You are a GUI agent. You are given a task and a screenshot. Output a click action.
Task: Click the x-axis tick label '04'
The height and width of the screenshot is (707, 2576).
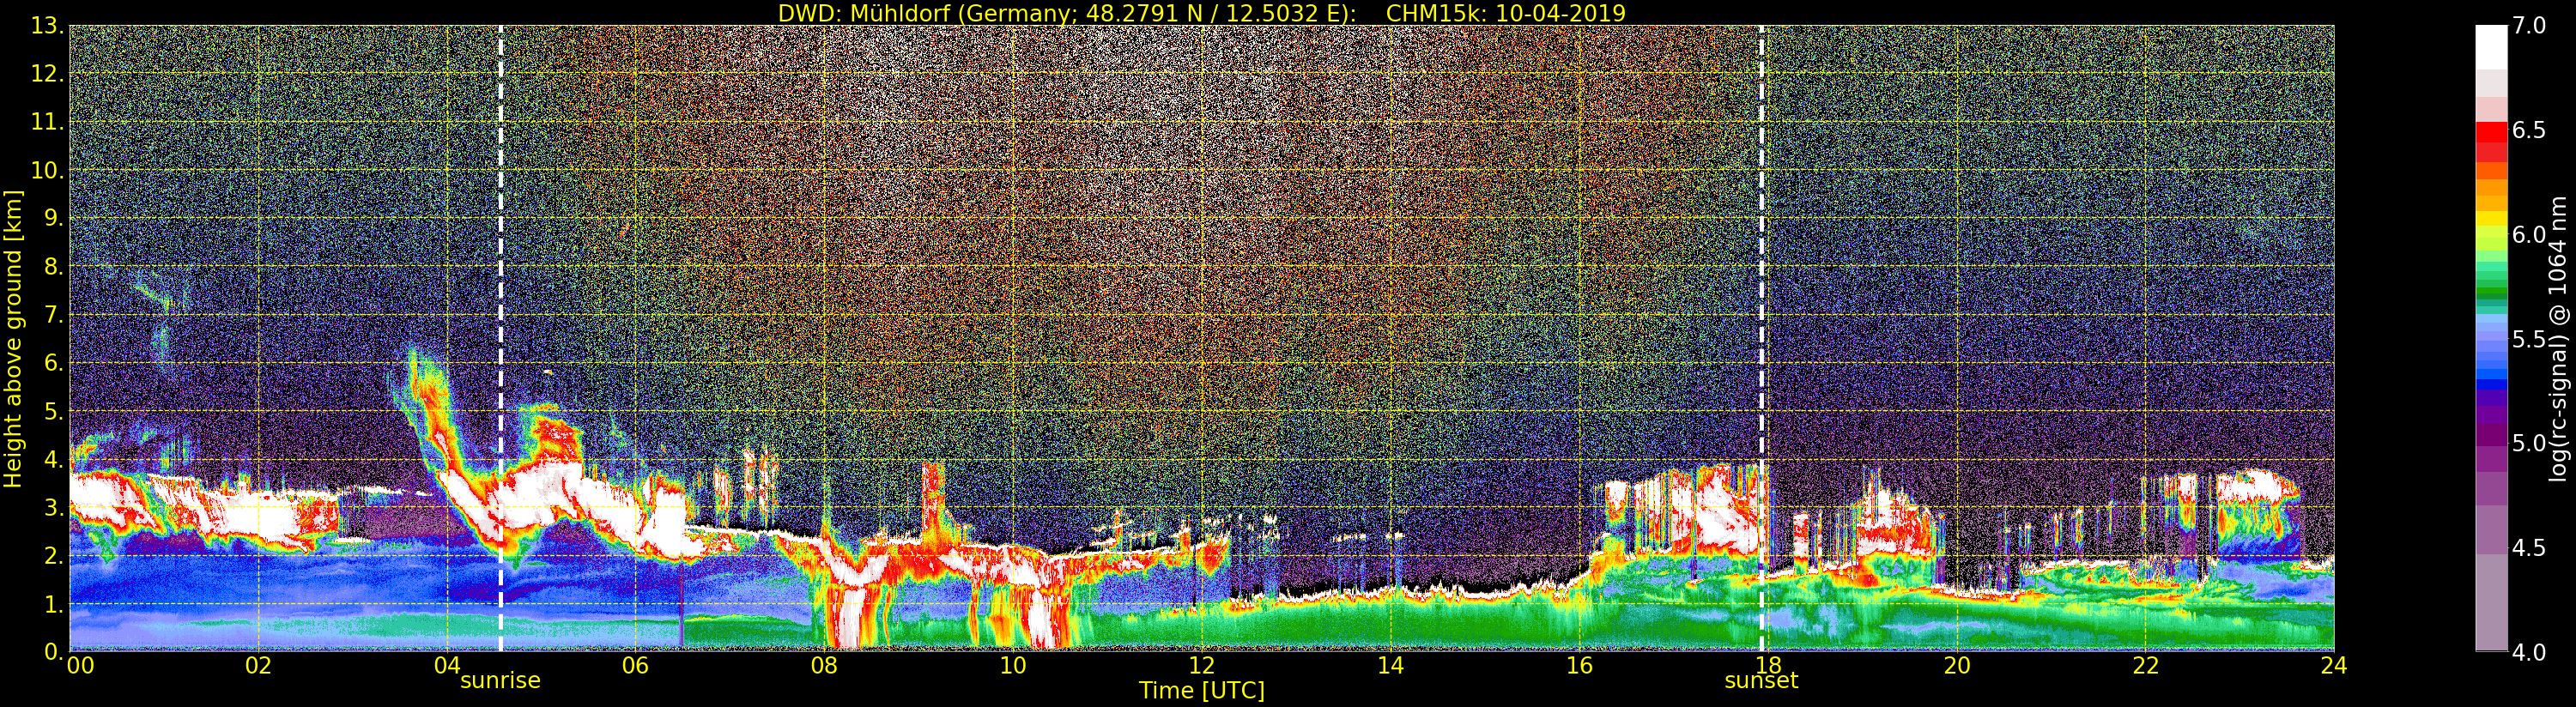pyautogui.click(x=447, y=666)
